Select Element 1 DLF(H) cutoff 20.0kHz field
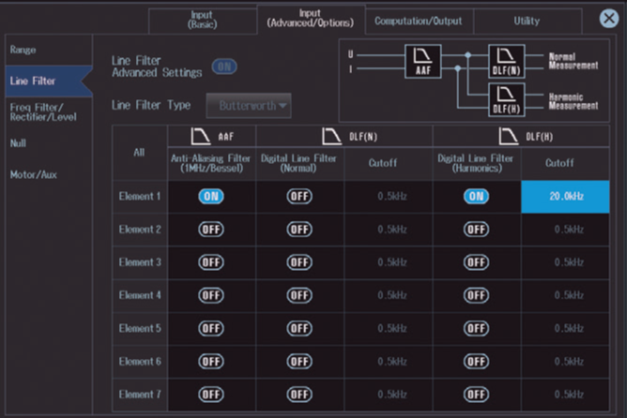 pyautogui.click(x=565, y=197)
